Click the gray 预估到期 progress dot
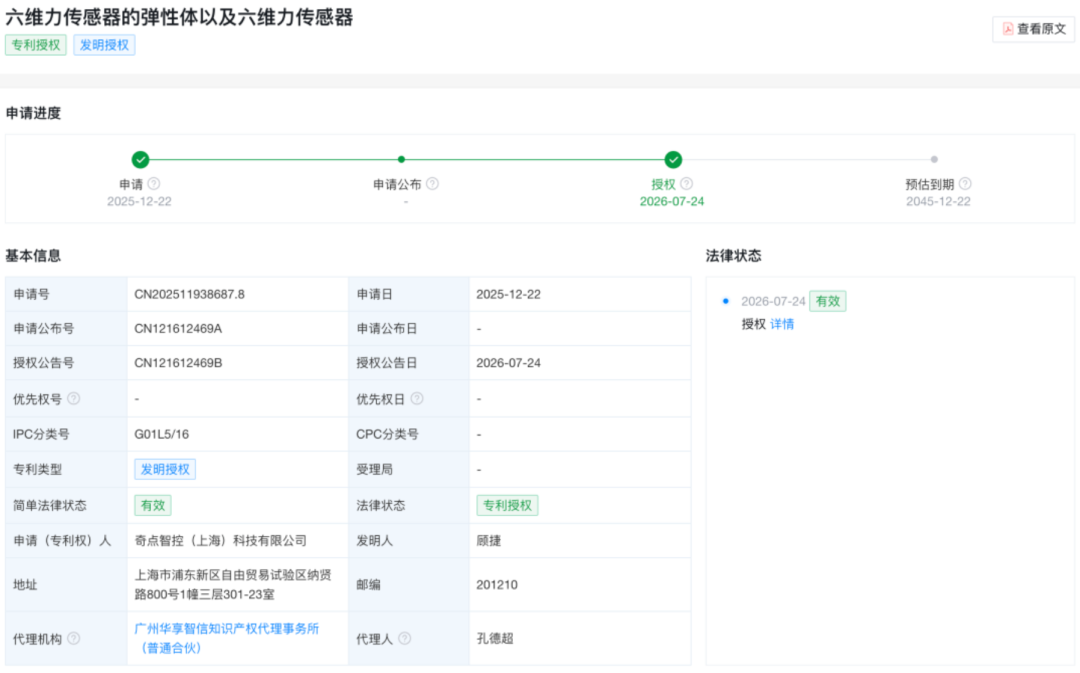Image resolution: width=1080 pixels, height=673 pixels. click(x=934, y=160)
